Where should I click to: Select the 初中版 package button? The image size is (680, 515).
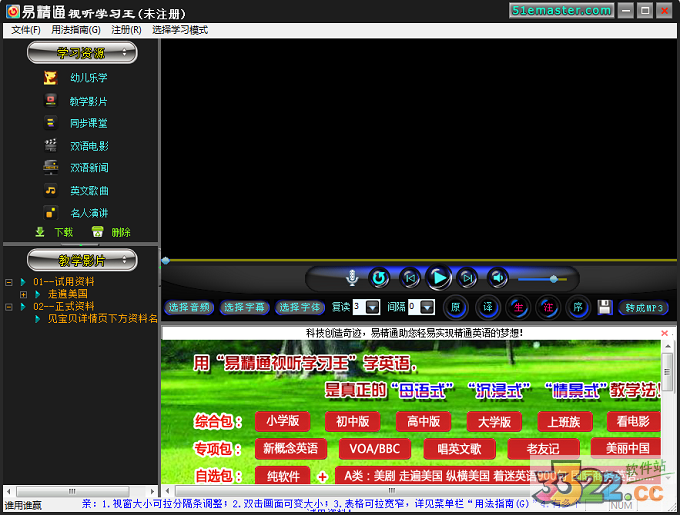pyautogui.click(x=353, y=421)
